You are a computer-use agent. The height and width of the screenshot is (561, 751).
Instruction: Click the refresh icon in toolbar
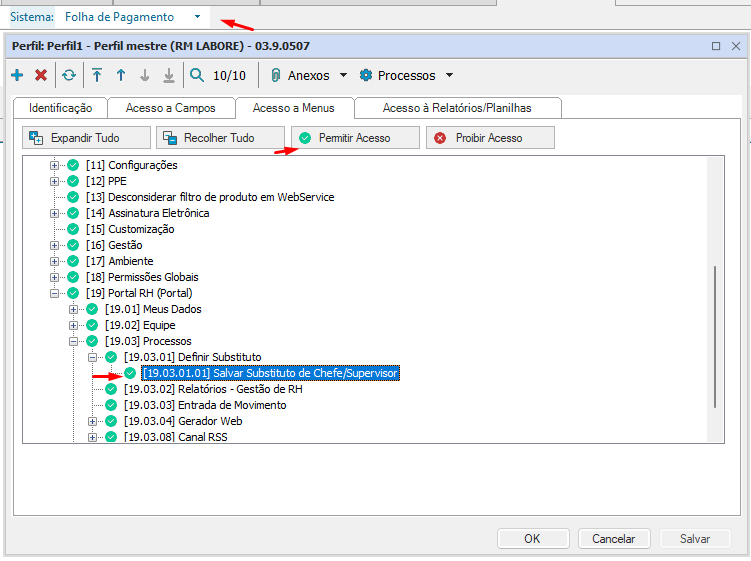(69, 75)
